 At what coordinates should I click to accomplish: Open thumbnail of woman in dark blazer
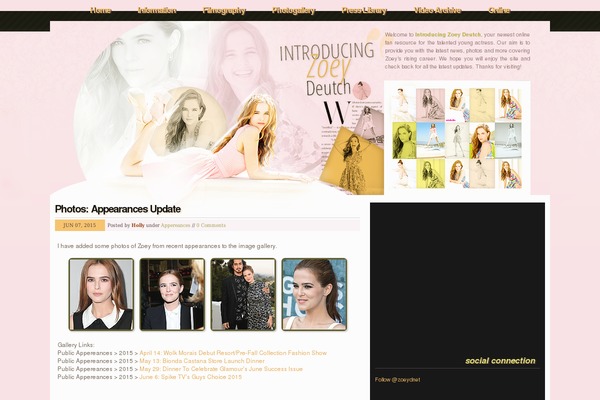(172, 294)
